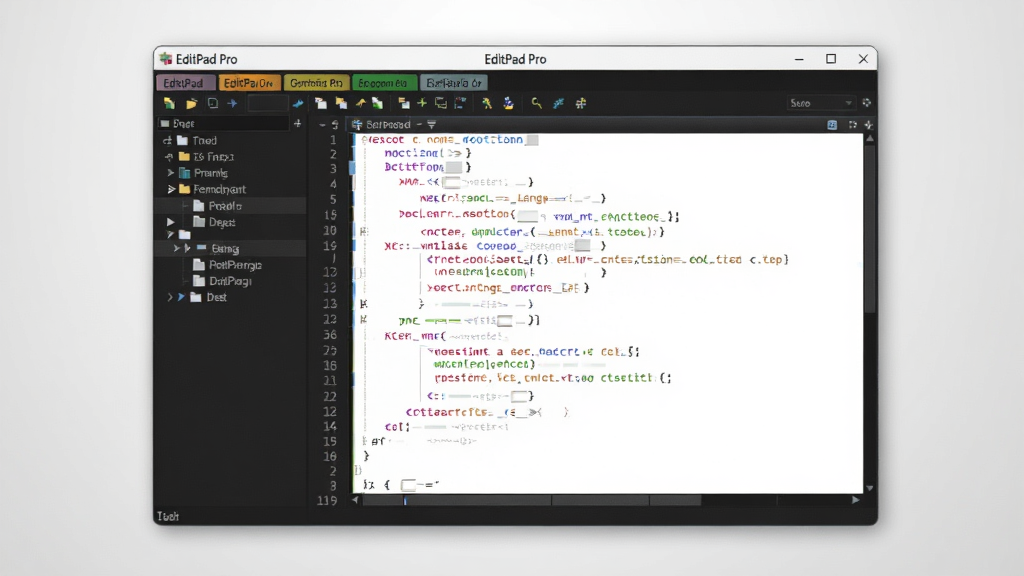Click the funnel icon beside the editor file tab
The height and width of the screenshot is (576, 1024).
(x=432, y=124)
